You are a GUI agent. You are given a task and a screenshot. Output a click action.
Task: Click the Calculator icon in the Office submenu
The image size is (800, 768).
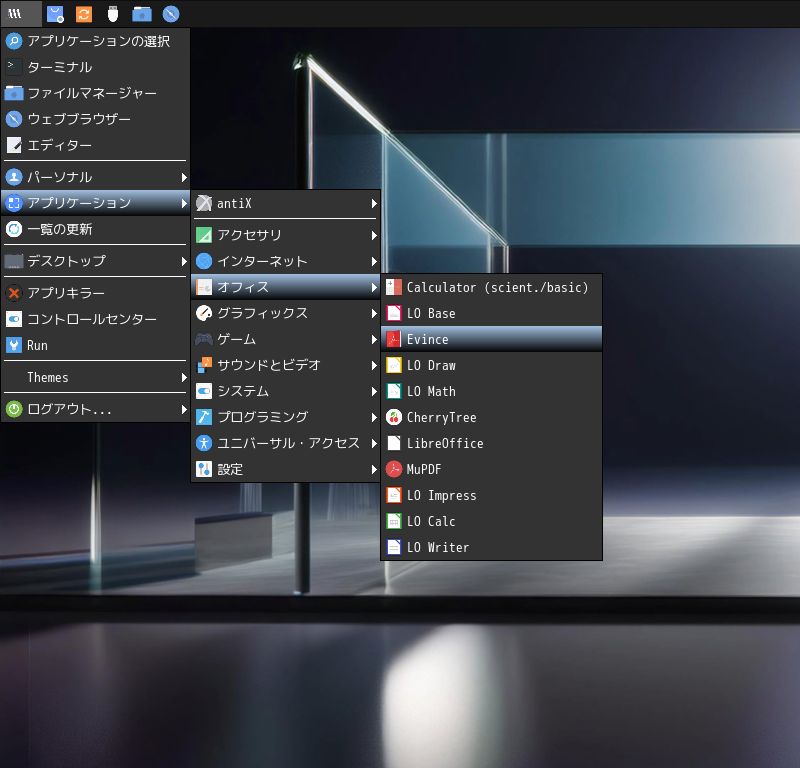[x=394, y=287]
